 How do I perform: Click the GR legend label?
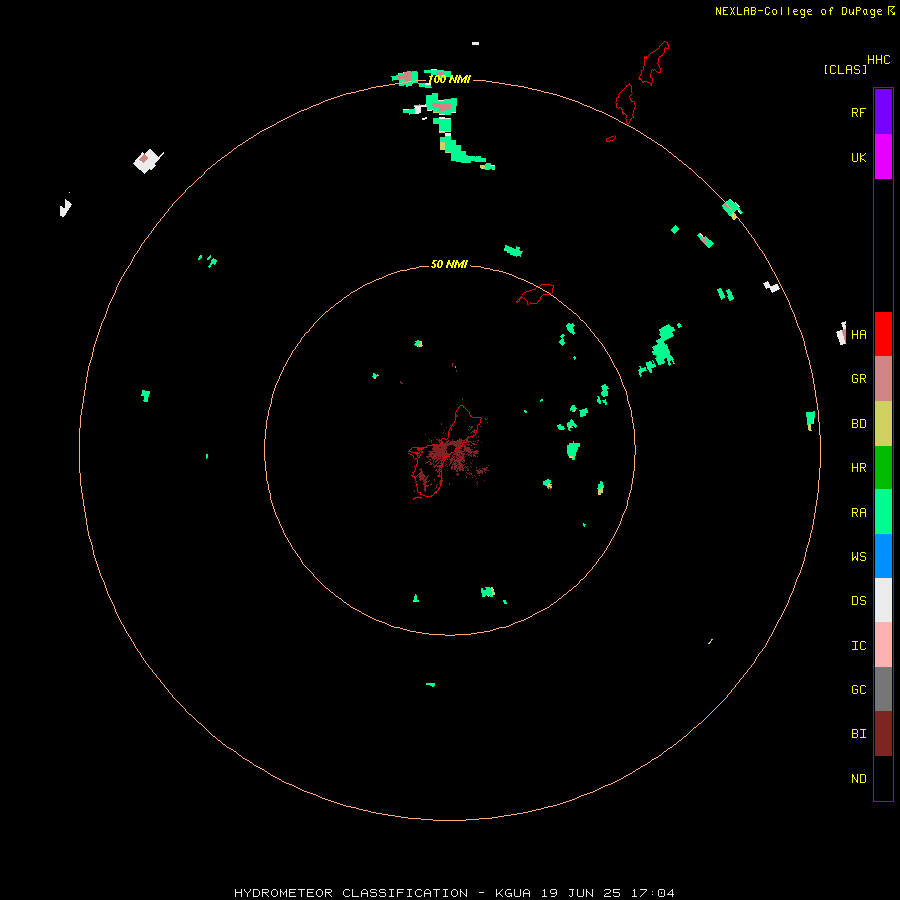tap(858, 379)
